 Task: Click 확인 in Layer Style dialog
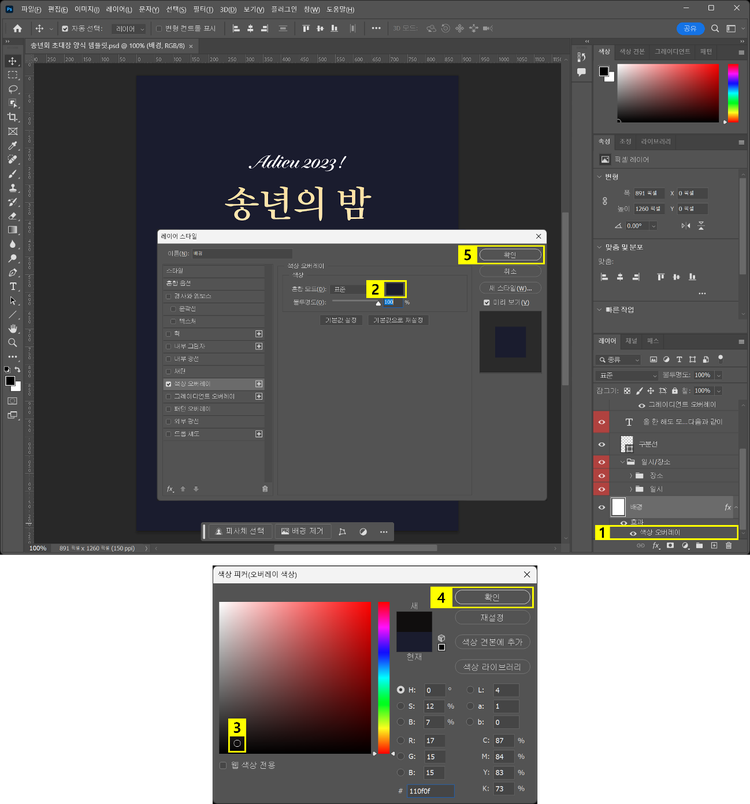[x=510, y=255]
